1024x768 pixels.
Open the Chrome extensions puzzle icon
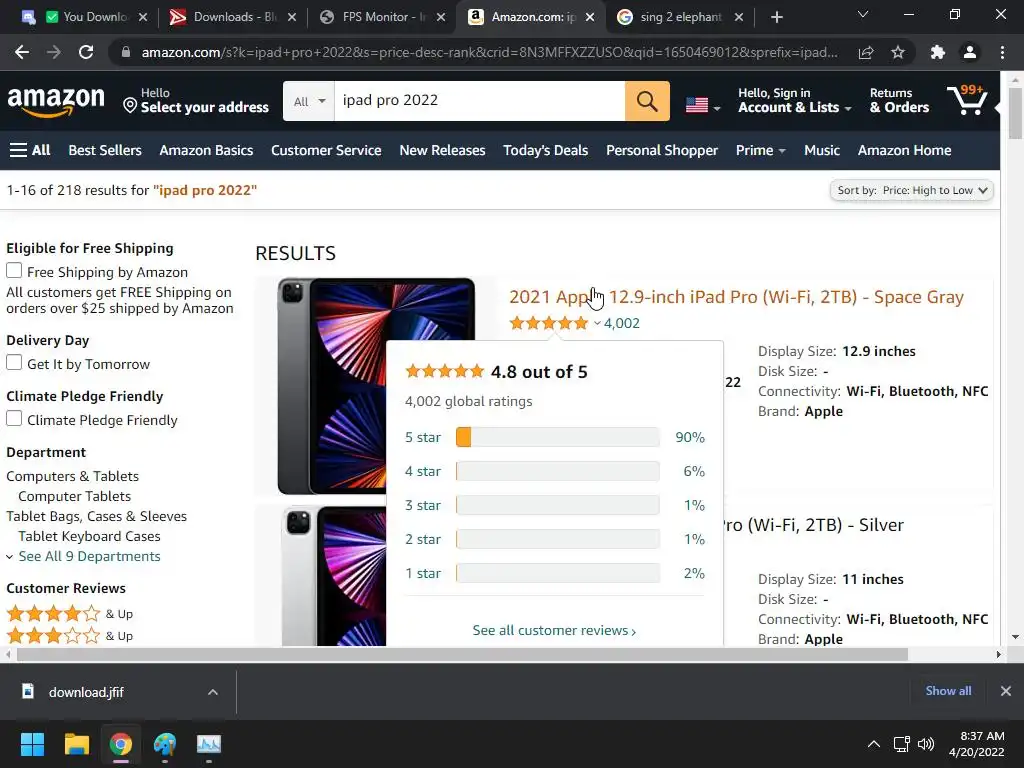pyautogui.click(x=938, y=52)
